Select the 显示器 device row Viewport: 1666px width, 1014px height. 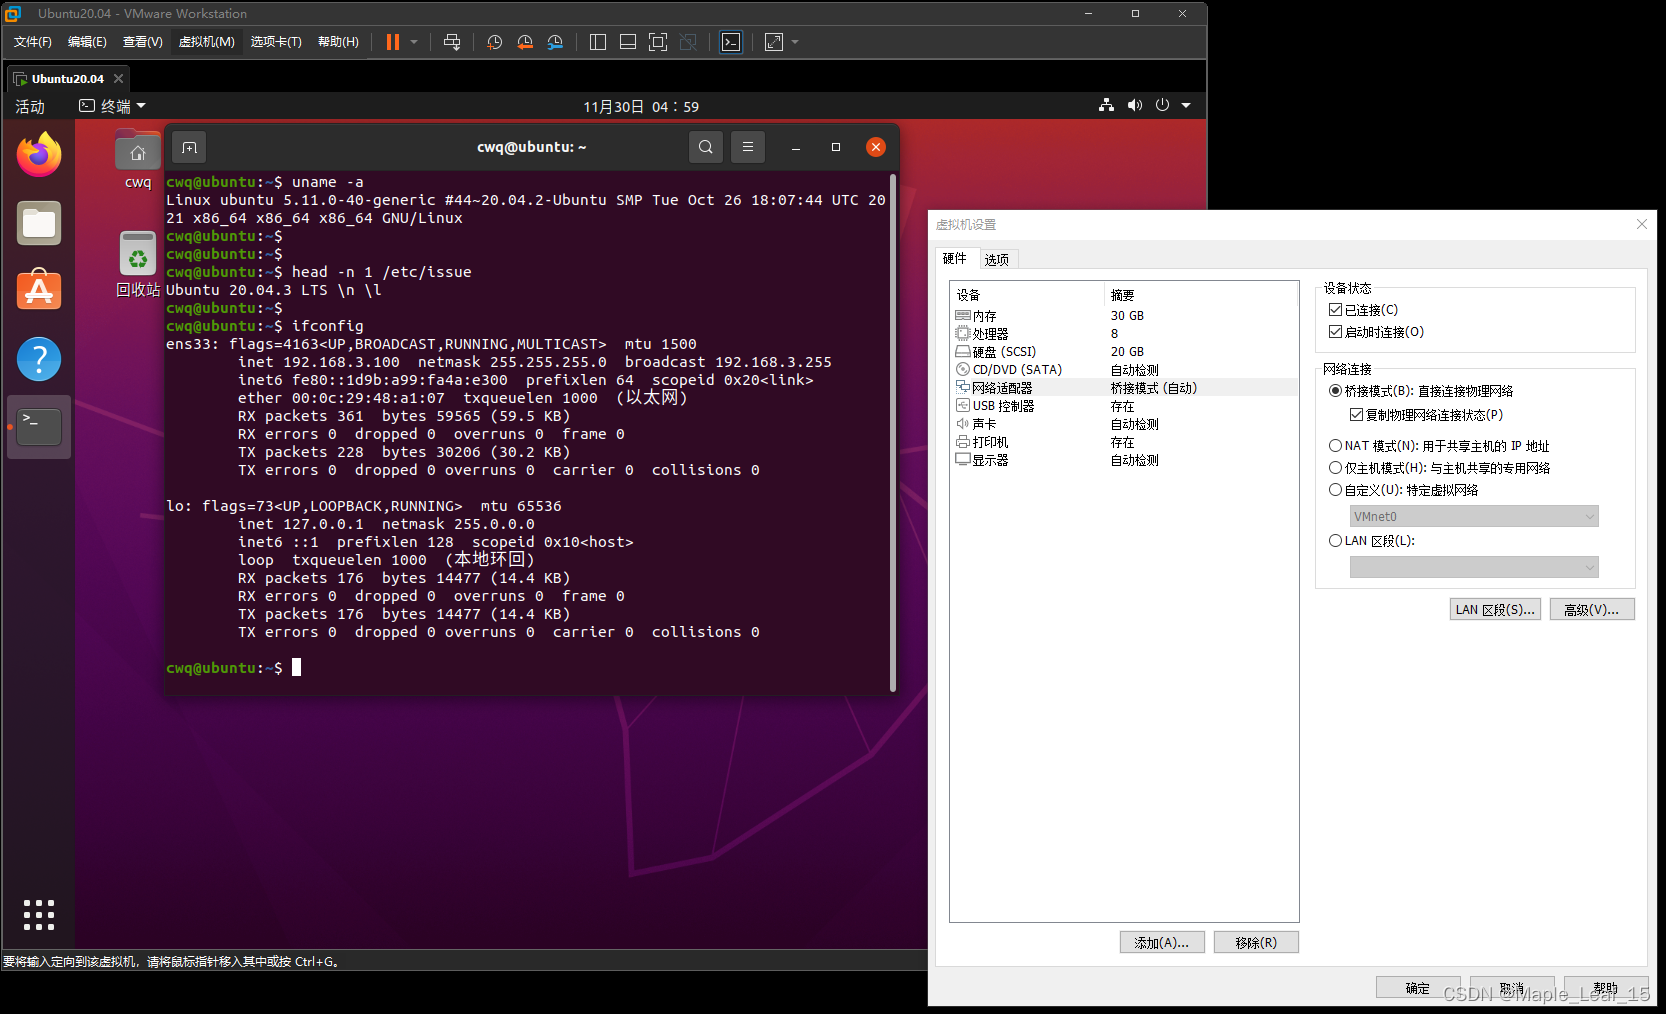coord(1124,460)
